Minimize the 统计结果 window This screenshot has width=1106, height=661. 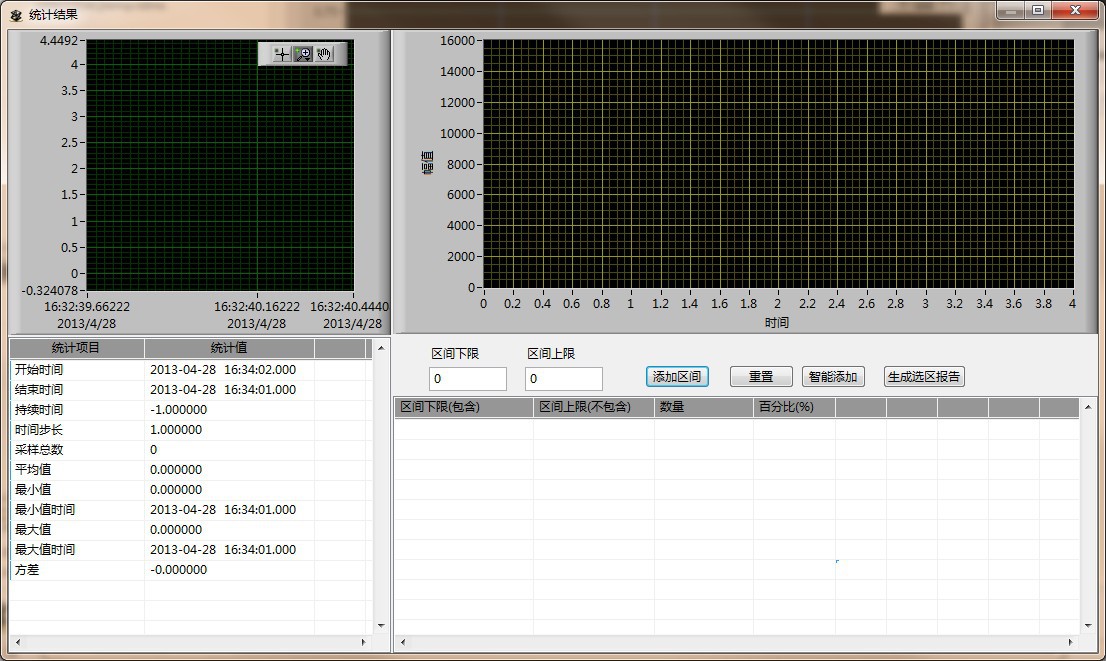pos(1011,11)
